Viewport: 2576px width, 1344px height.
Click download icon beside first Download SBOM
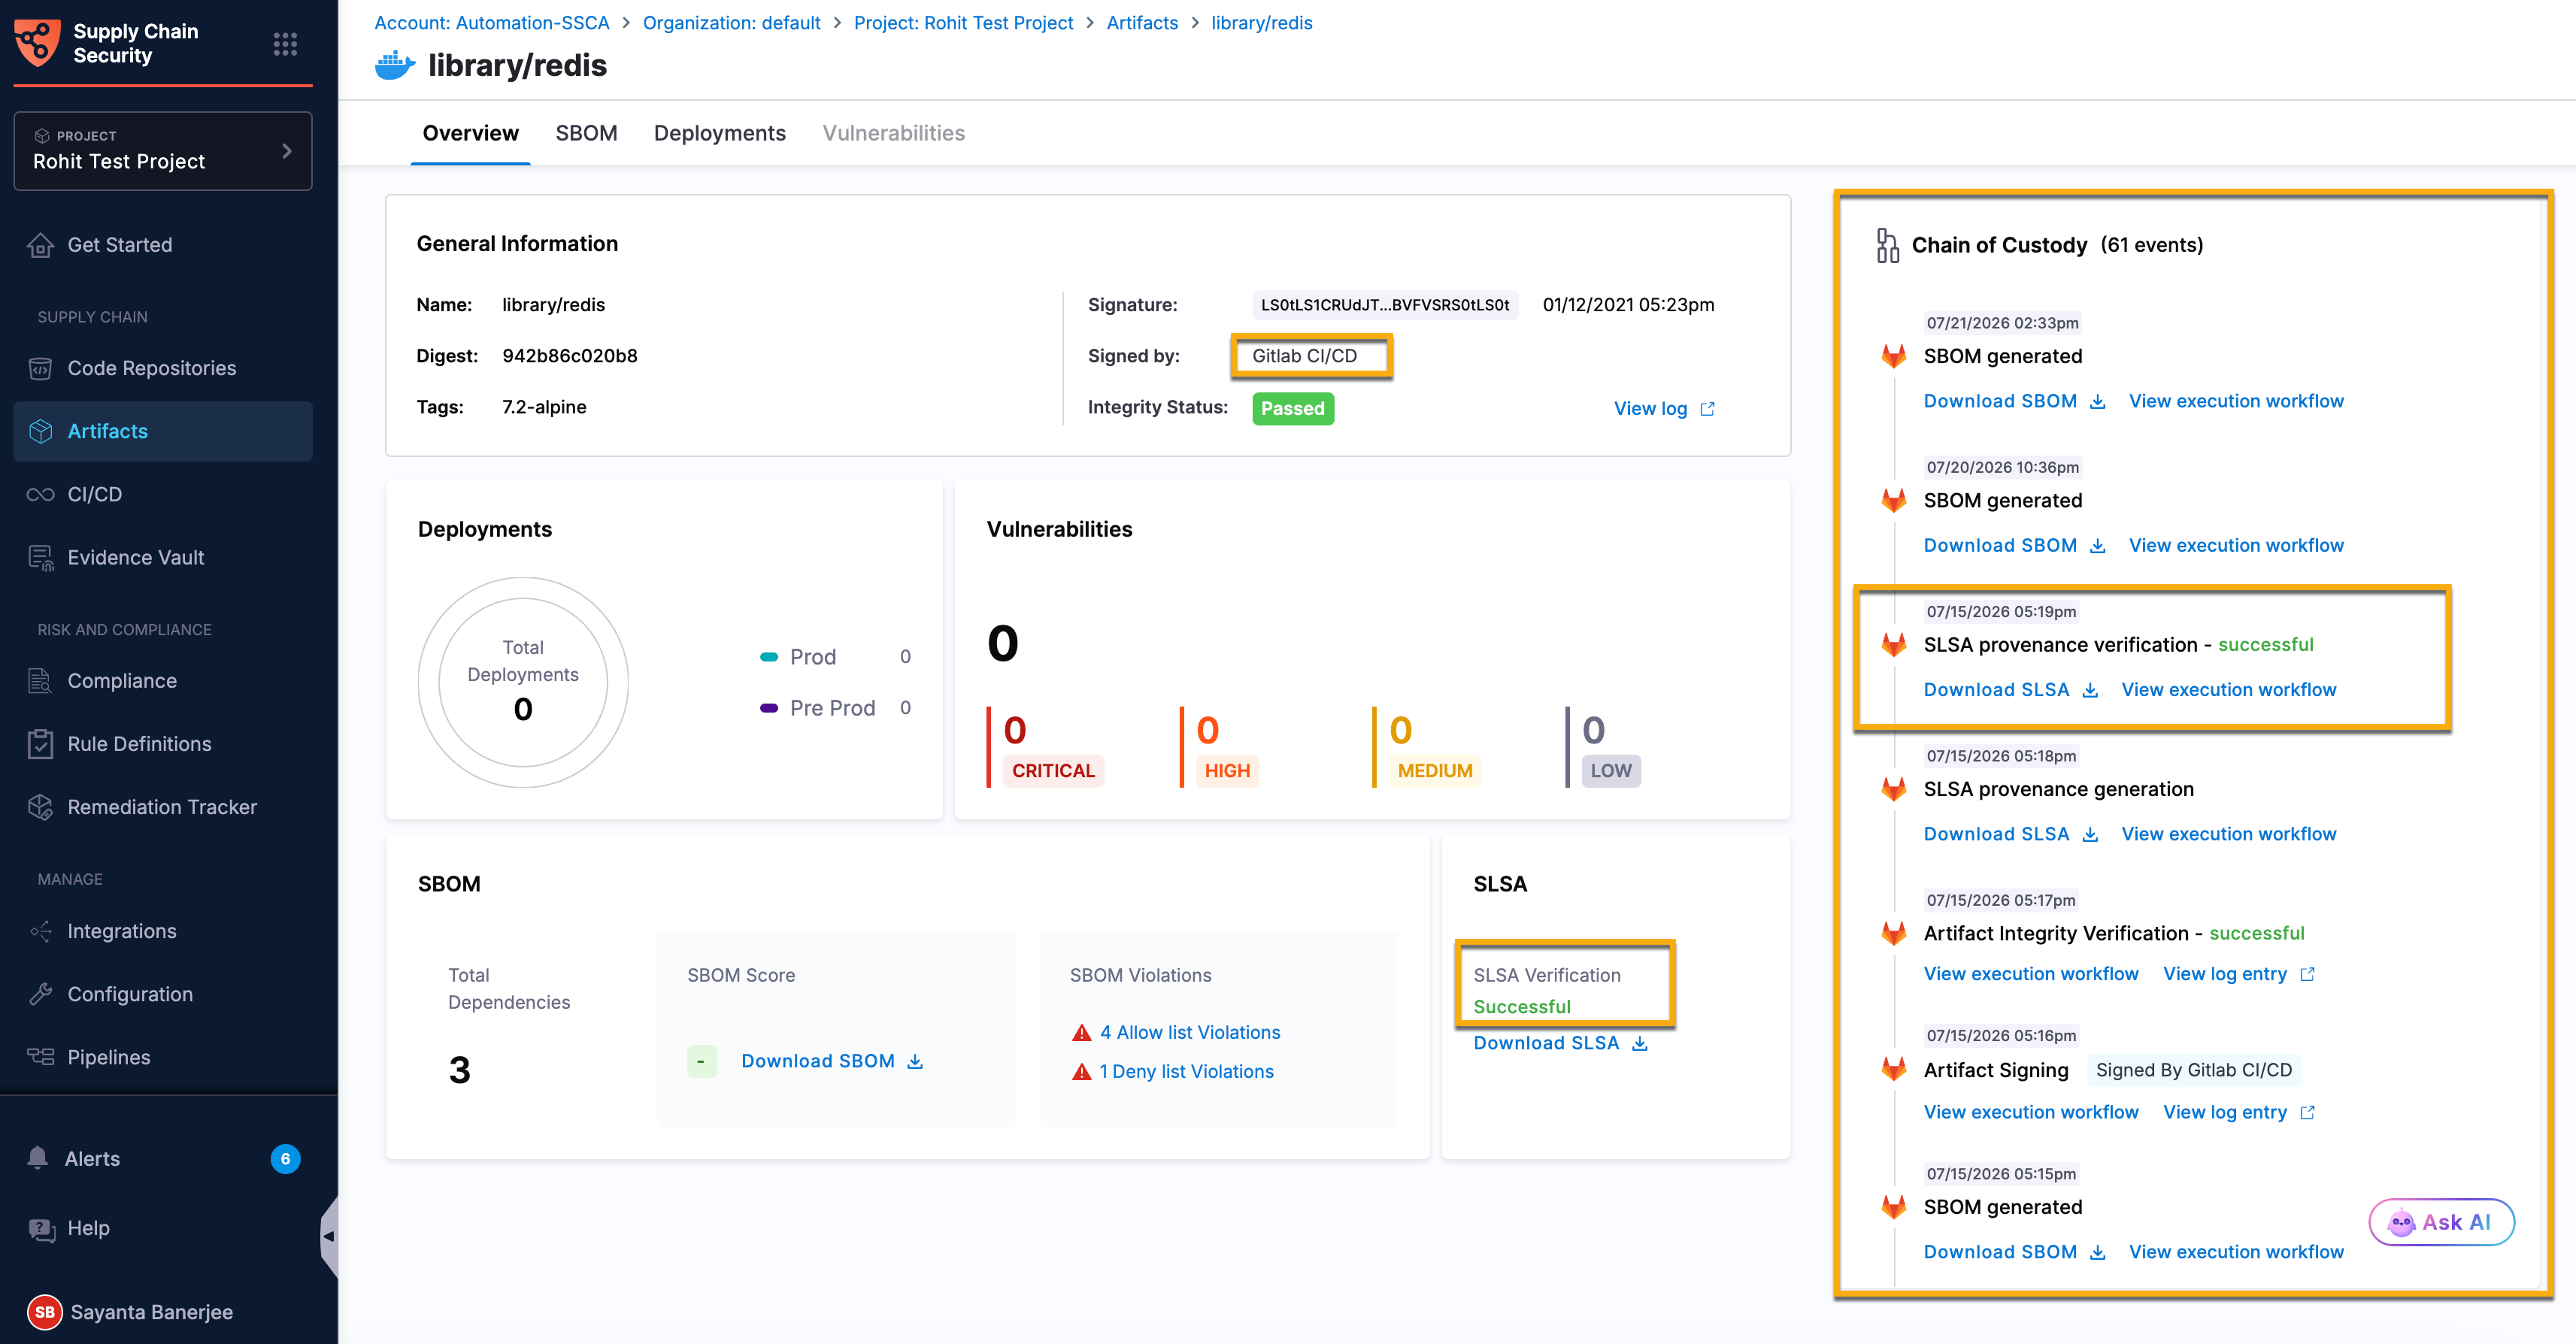pyautogui.click(x=2098, y=402)
